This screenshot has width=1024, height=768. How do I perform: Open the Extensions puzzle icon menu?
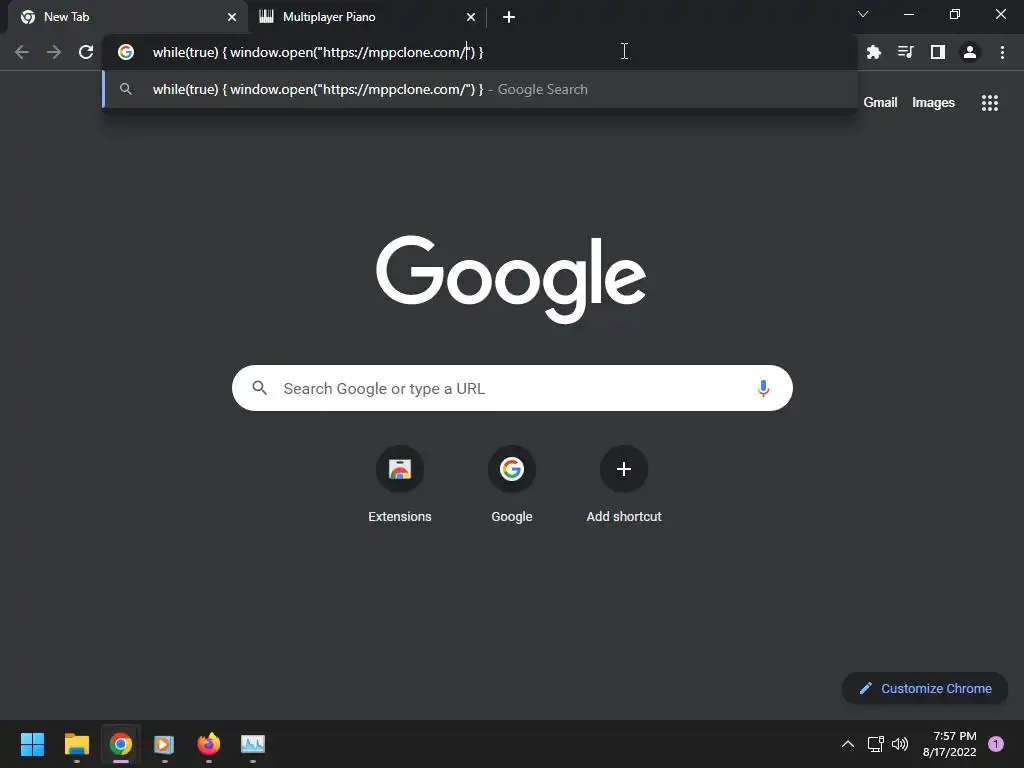(x=874, y=52)
